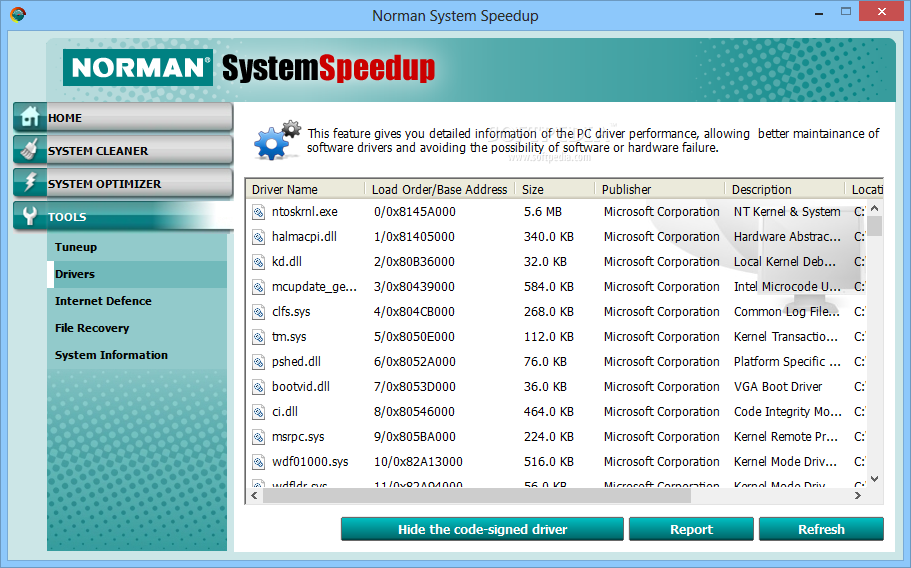Select the Drivers submenu item

(x=137, y=274)
